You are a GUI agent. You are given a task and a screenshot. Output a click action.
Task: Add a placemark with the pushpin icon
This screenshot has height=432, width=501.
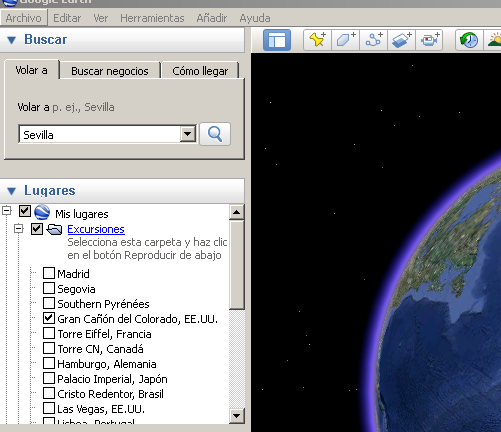click(317, 40)
